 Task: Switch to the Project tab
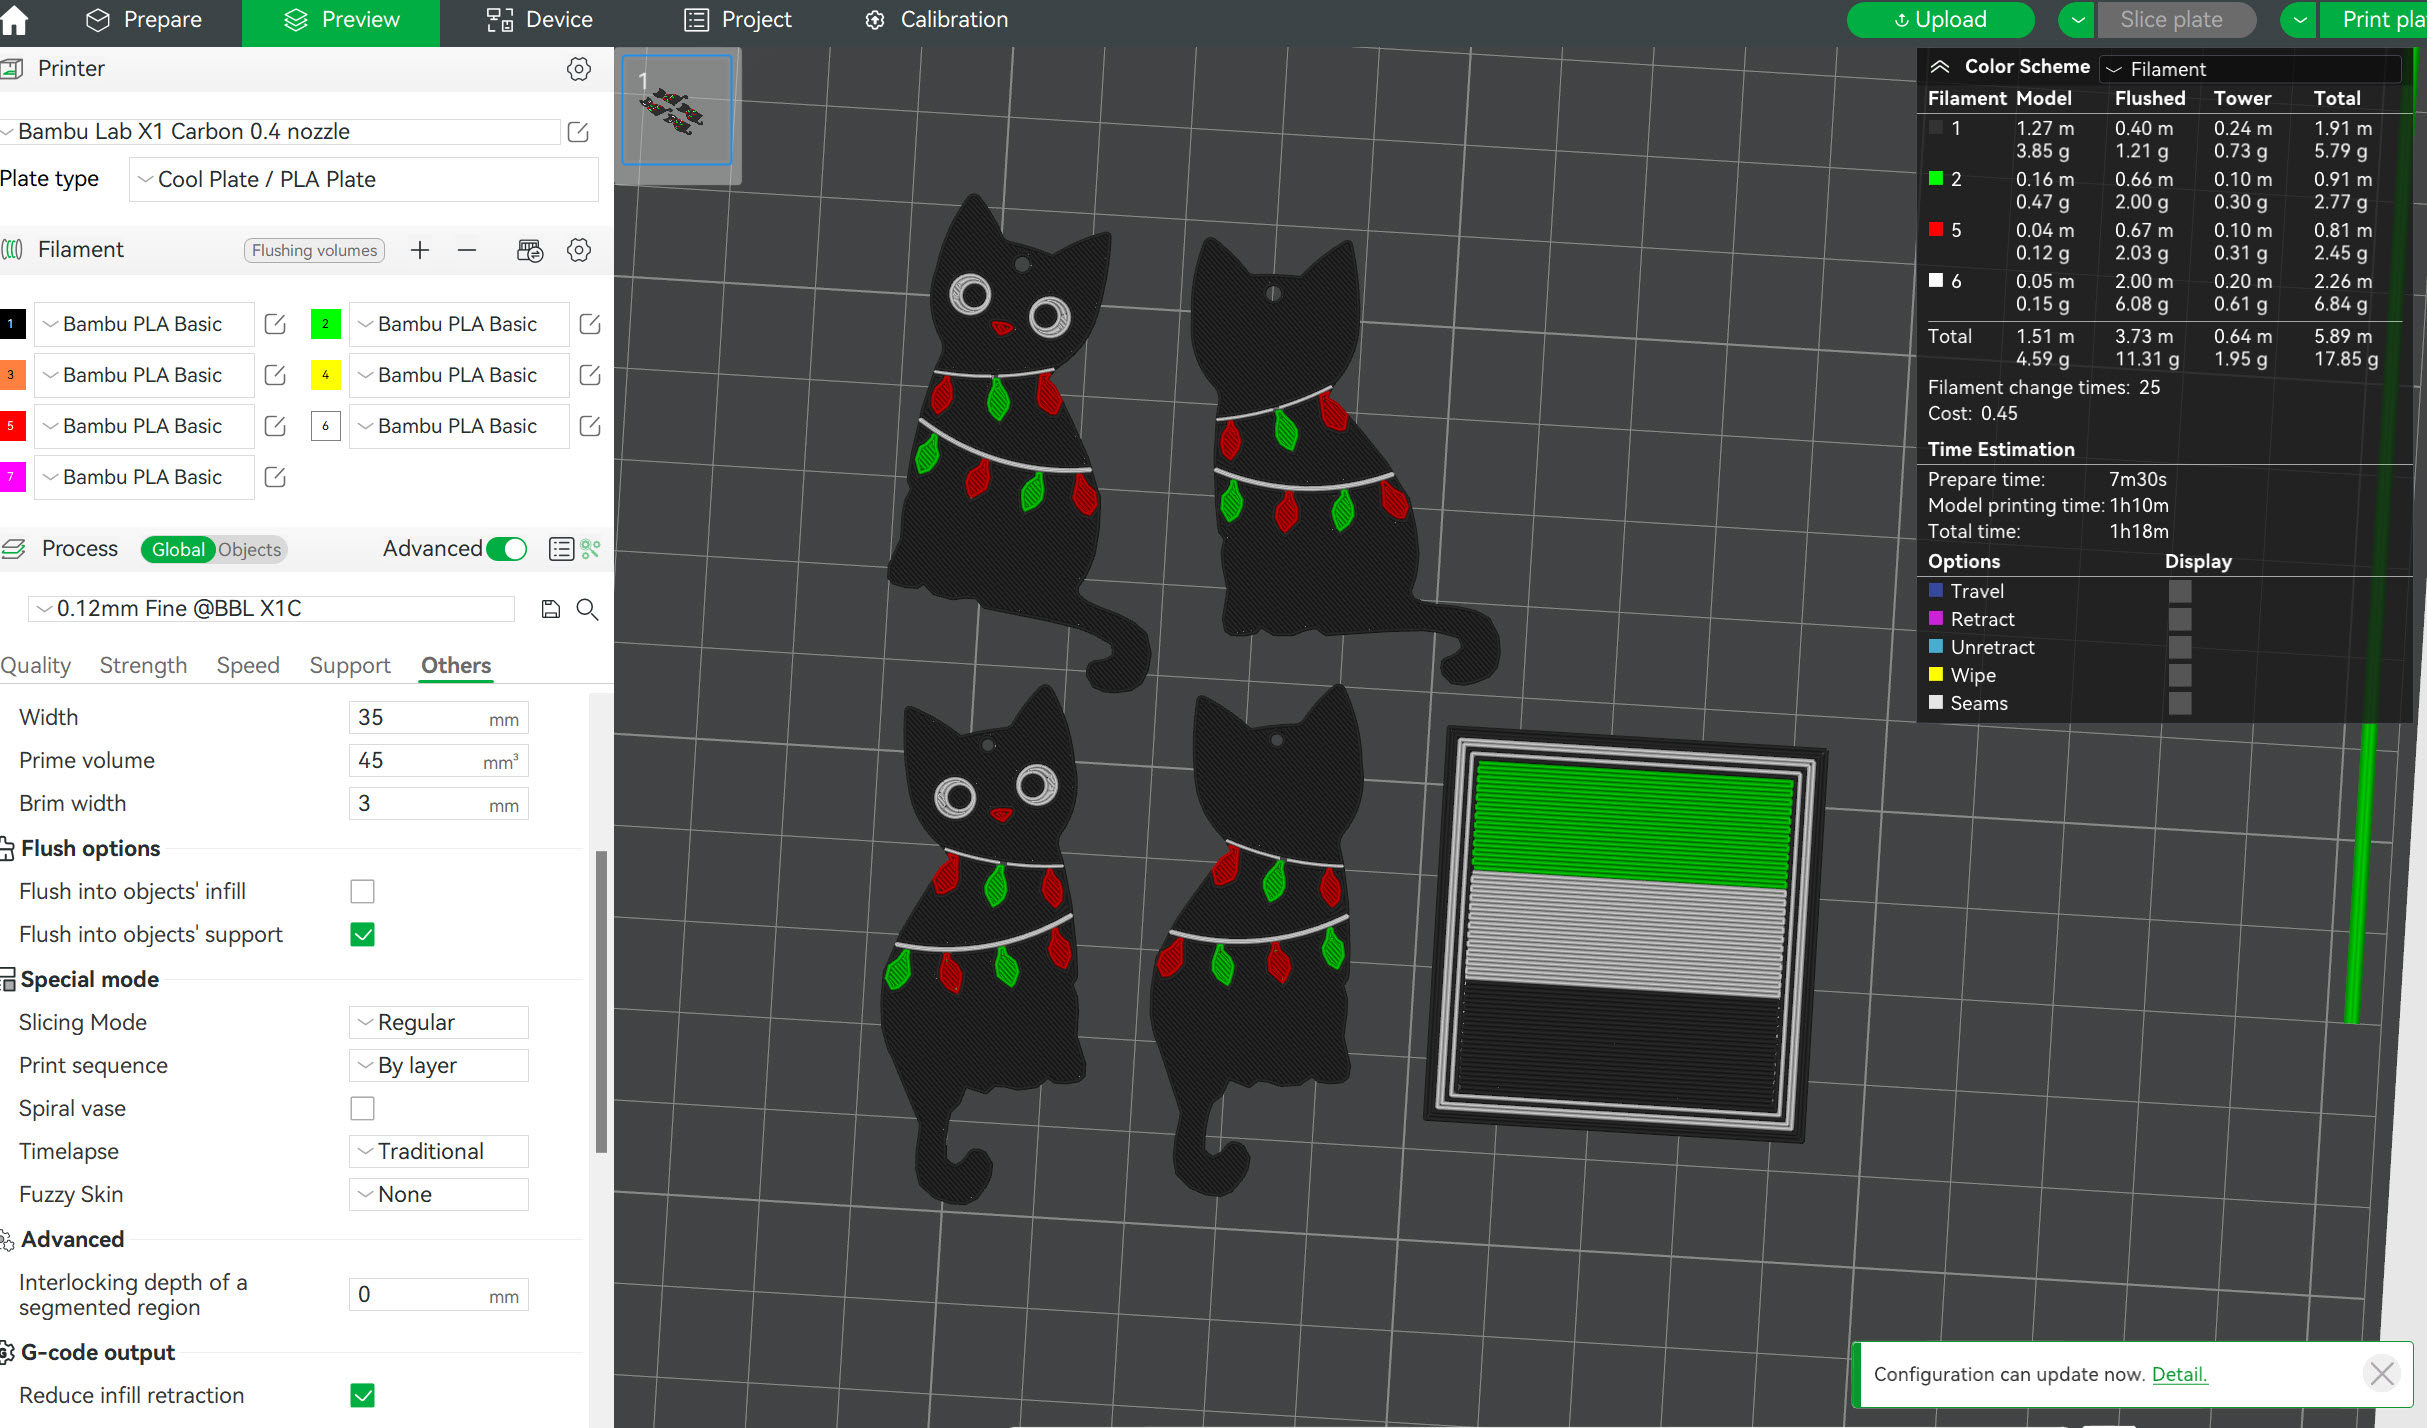tap(738, 20)
